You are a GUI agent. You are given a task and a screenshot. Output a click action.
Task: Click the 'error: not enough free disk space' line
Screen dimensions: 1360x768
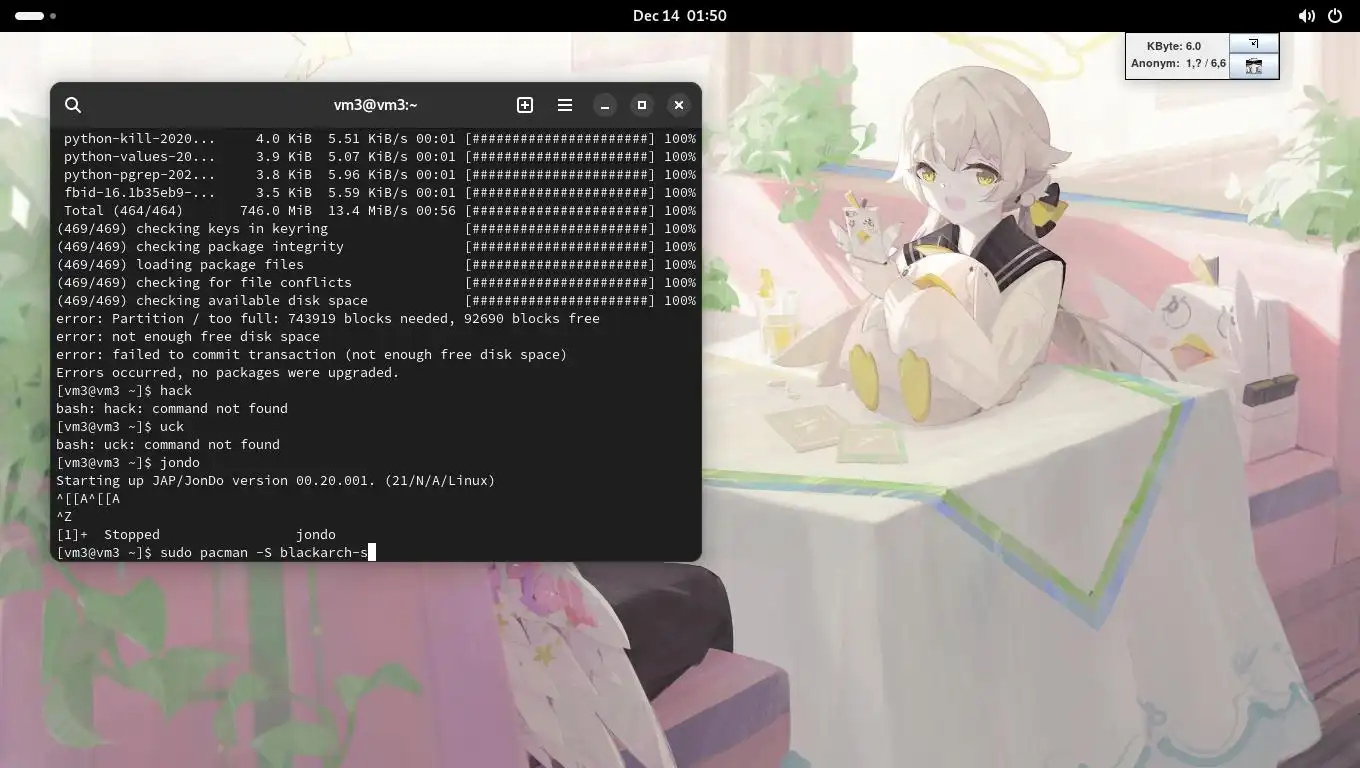coord(188,336)
